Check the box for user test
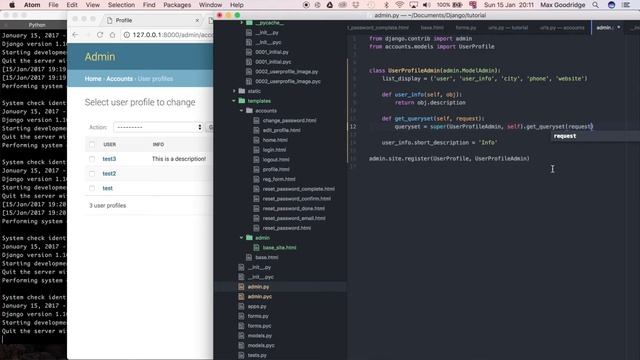The width and height of the screenshot is (640, 360). click(92, 188)
